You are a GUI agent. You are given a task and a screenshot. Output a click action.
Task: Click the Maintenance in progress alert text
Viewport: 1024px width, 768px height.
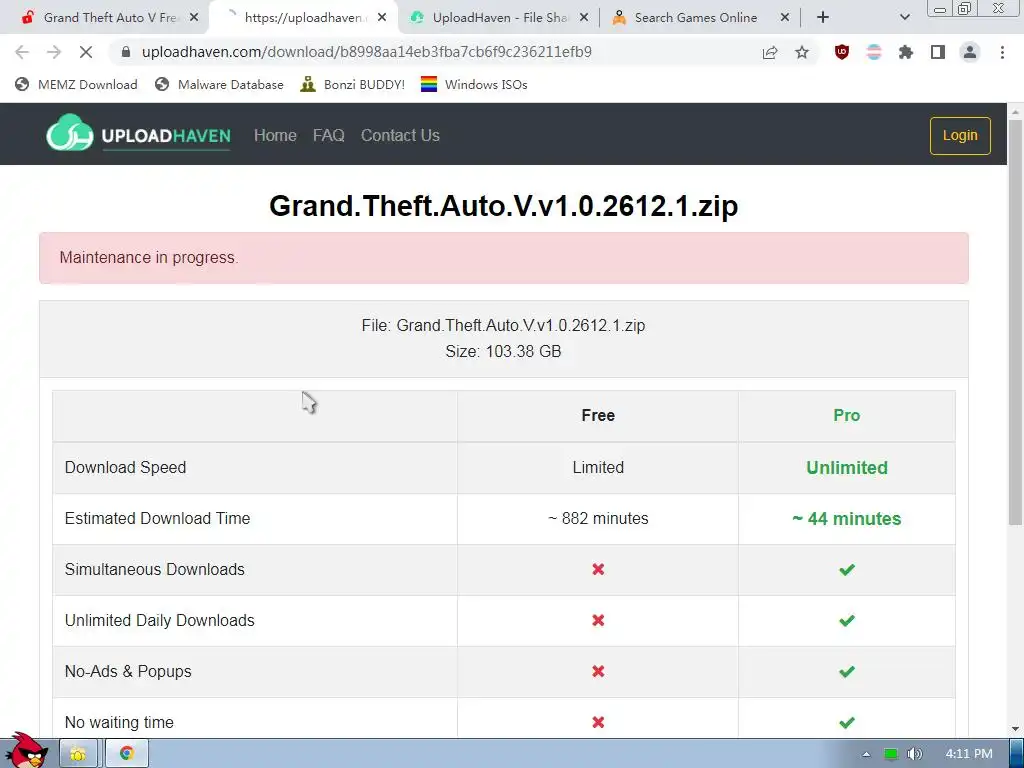[149, 257]
